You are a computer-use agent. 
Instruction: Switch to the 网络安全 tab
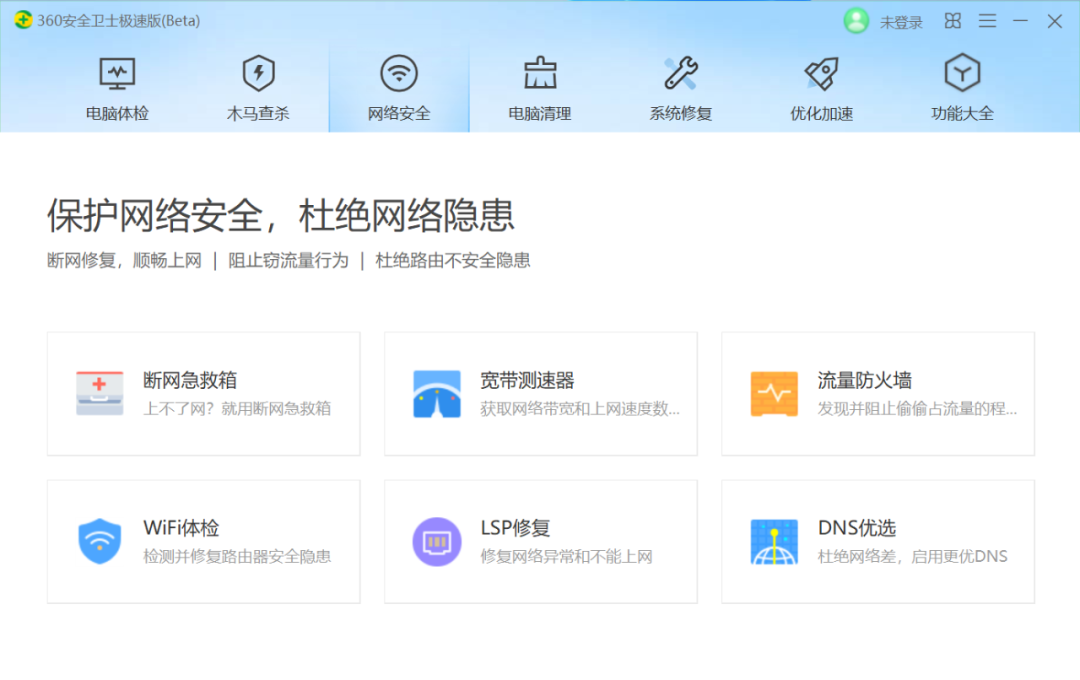(x=399, y=85)
